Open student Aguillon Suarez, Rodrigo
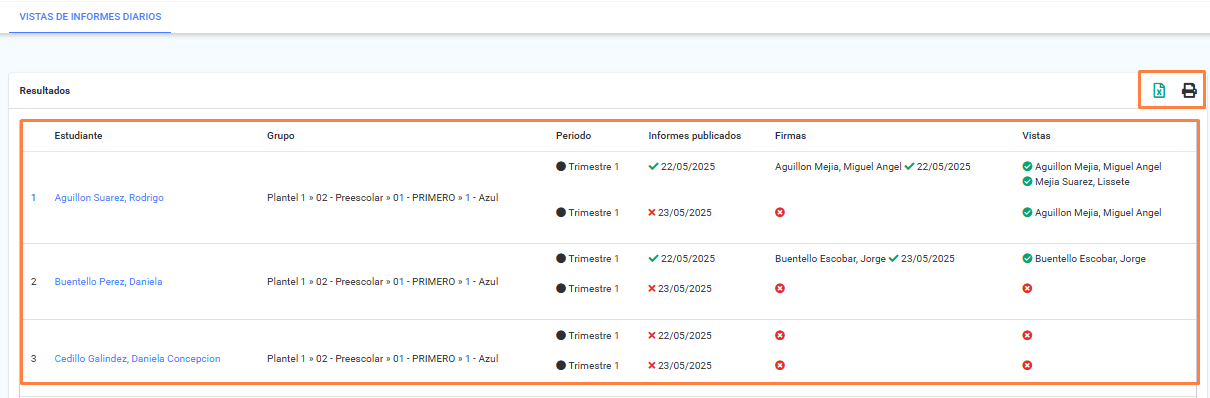 [x=109, y=198]
